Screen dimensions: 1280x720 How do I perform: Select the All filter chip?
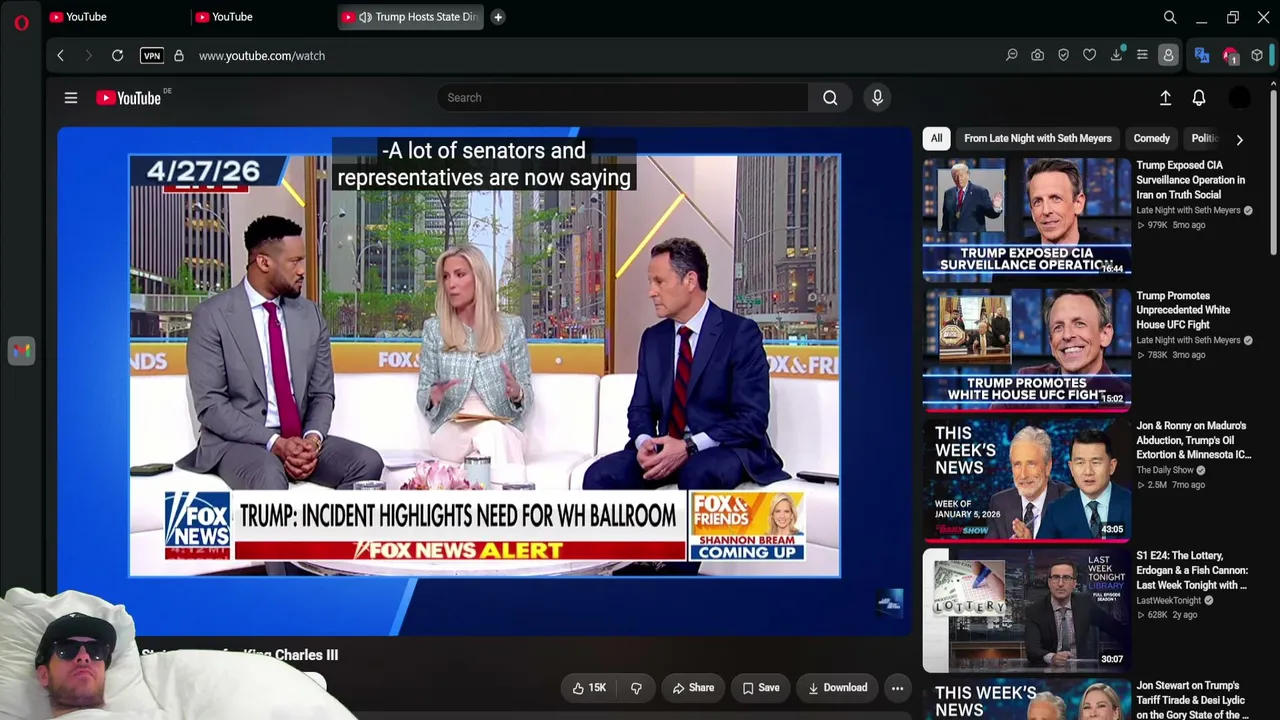pyautogui.click(x=936, y=139)
